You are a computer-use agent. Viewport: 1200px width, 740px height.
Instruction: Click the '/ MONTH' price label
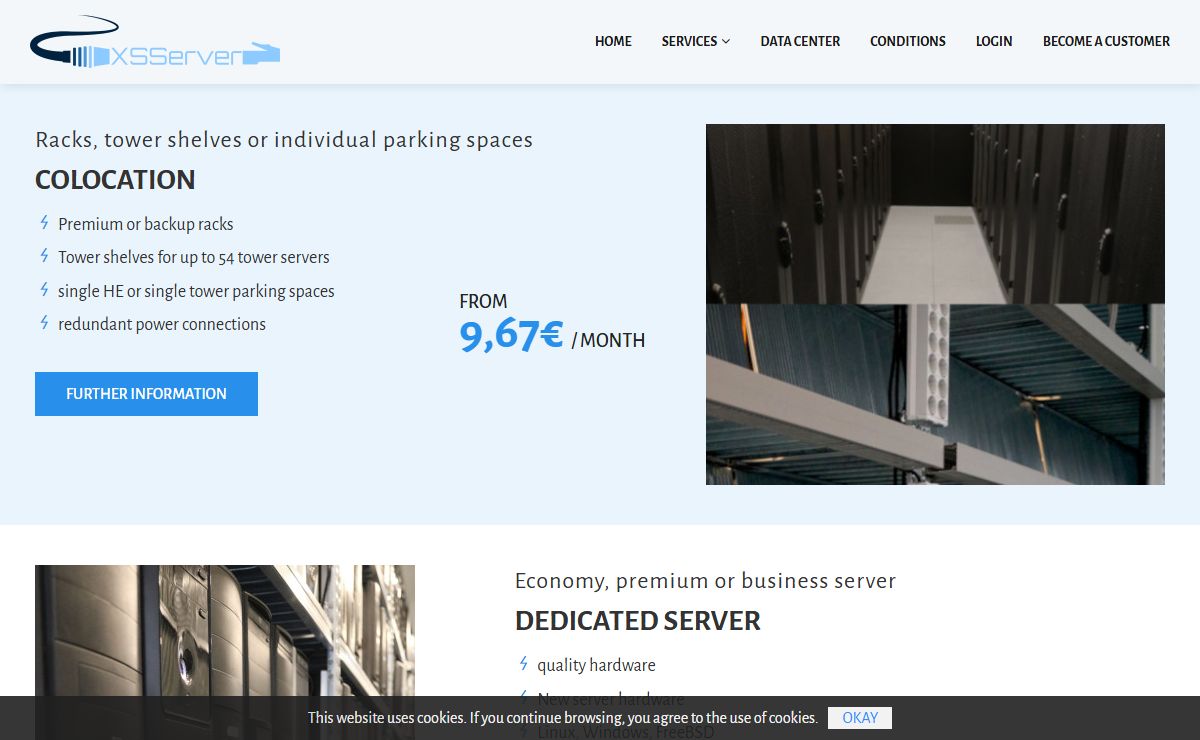tap(608, 340)
